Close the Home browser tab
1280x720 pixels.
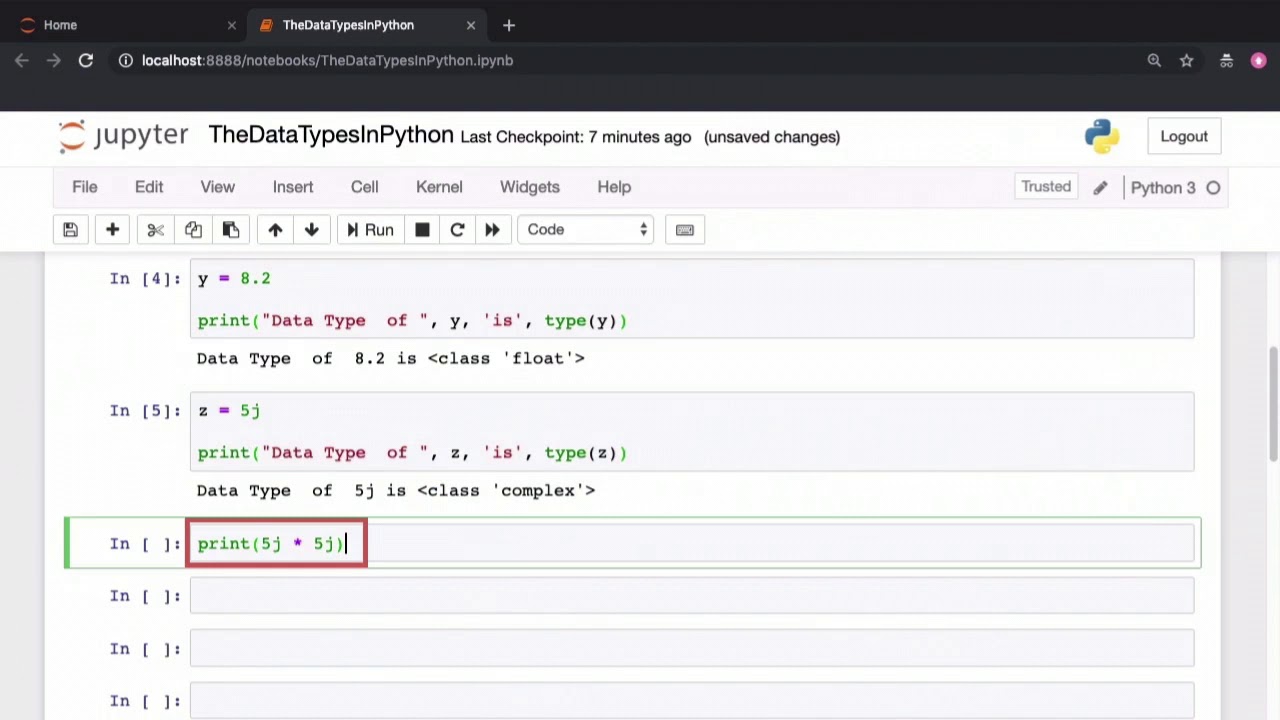[231, 25]
